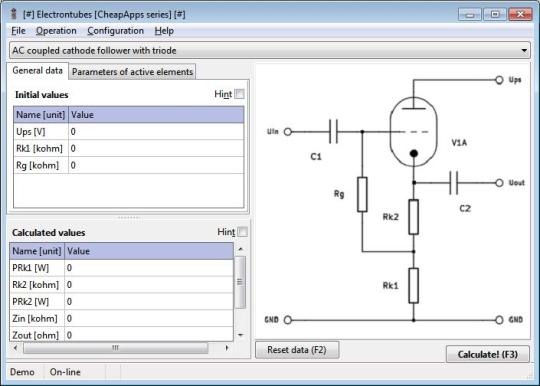This screenshot has height=386, width=540.
Task: Click the Rk1 resistor symbol in schematic
Action: coord(414,285)
